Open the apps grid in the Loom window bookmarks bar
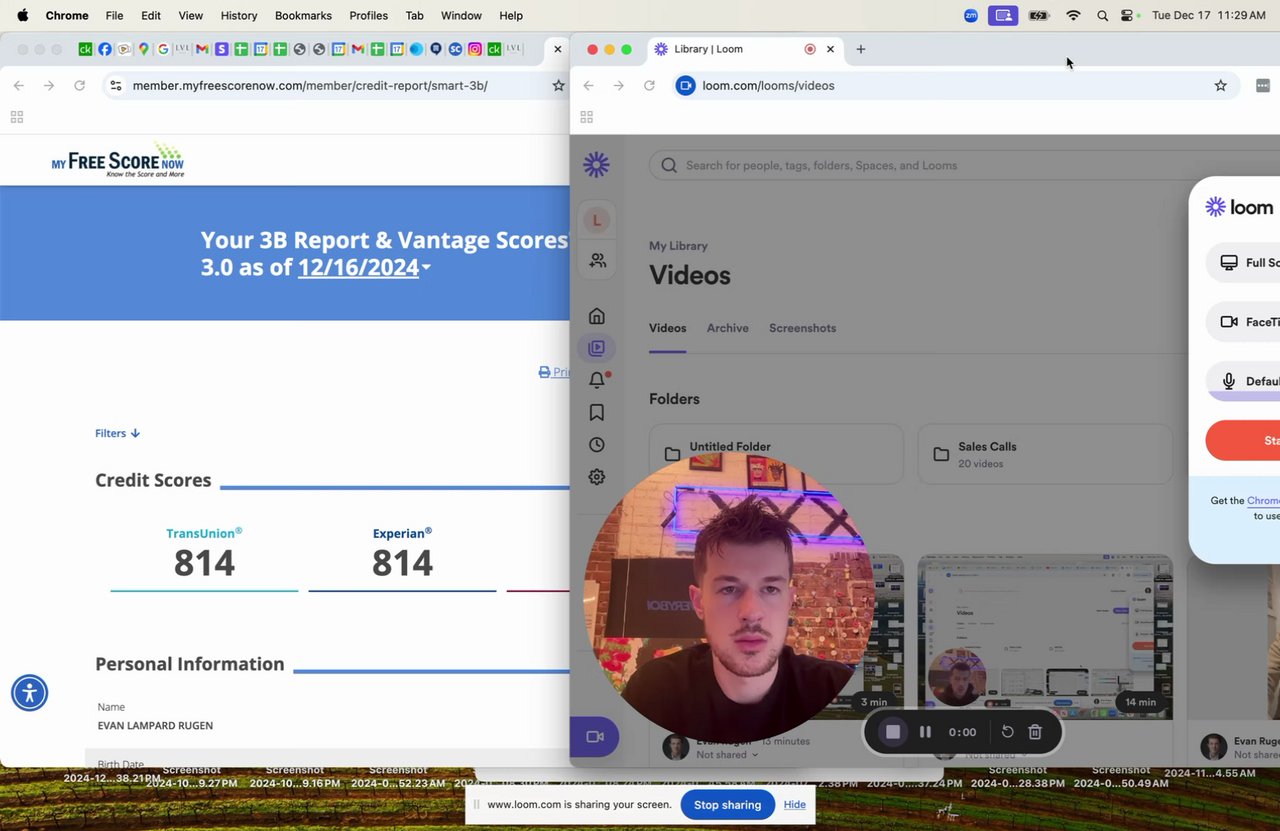1280x831 pixels. click(587, 117)
